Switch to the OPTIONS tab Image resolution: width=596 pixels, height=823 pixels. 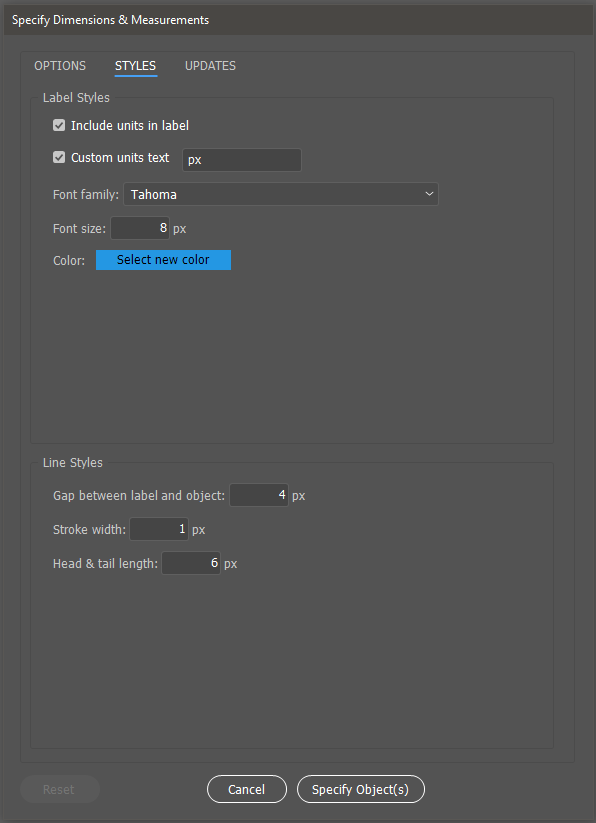pyautogui.click(x=59, y=65)
